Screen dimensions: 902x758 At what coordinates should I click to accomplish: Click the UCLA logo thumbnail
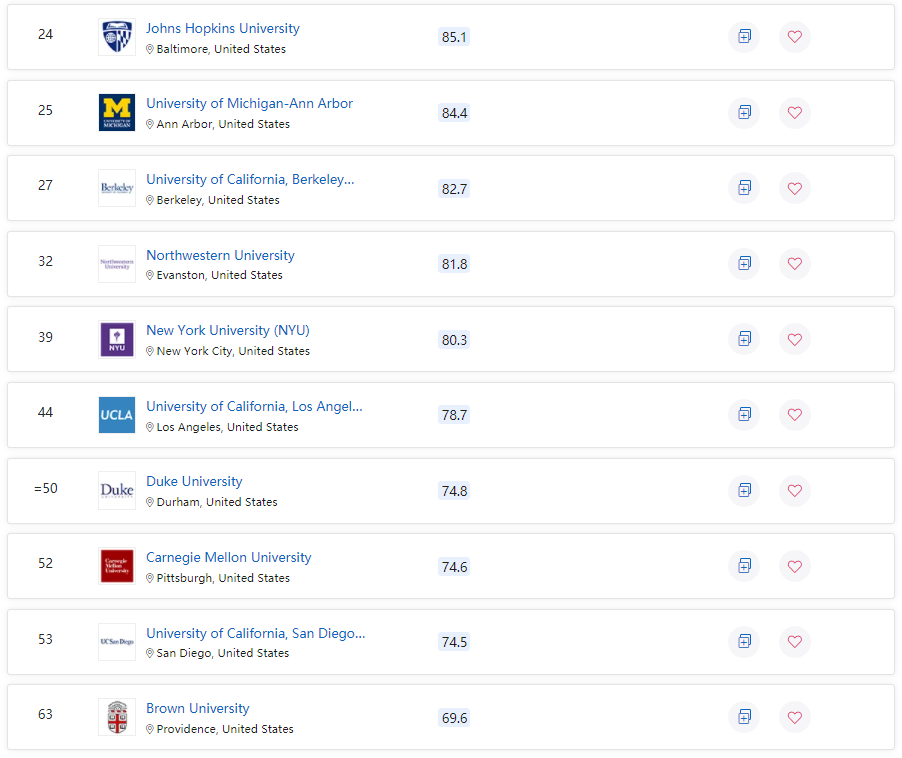point(117,415)
